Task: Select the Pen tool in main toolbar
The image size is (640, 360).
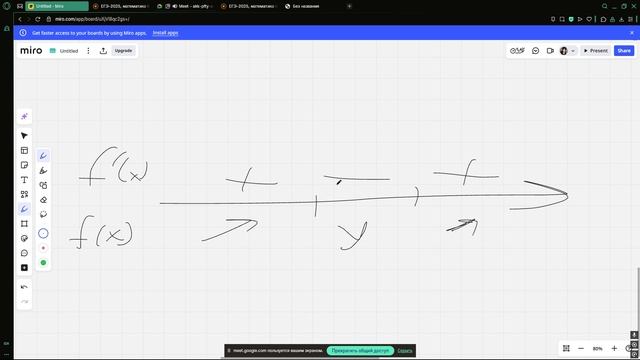Action: tap(24, 209)
